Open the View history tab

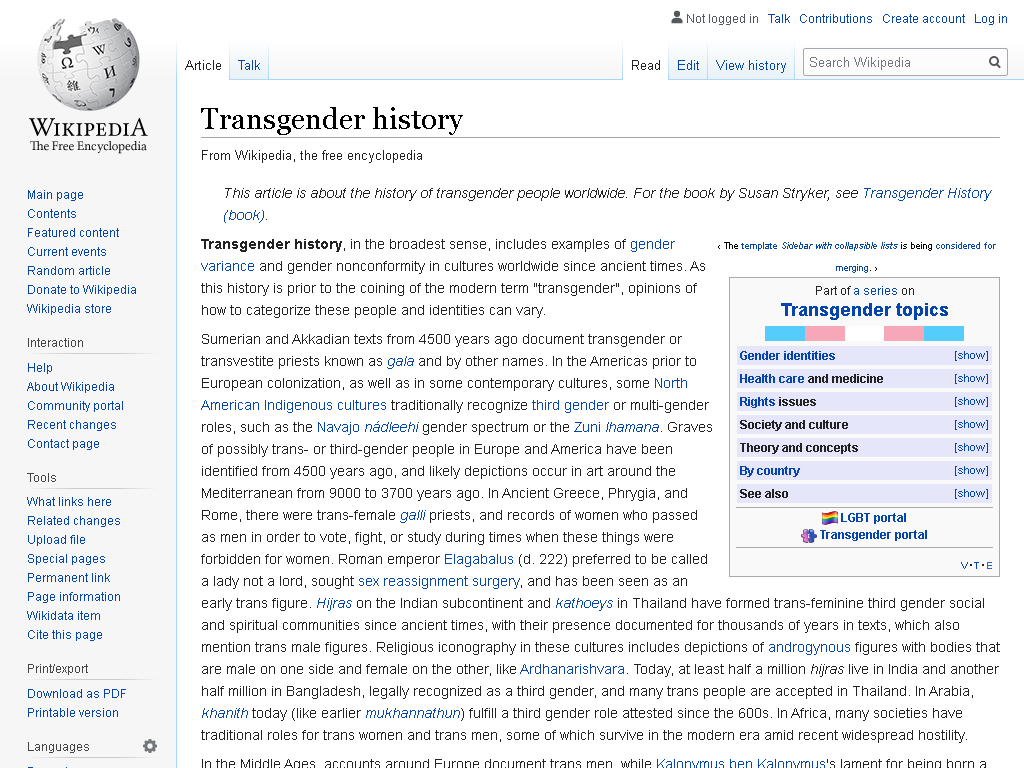point(751,65)
